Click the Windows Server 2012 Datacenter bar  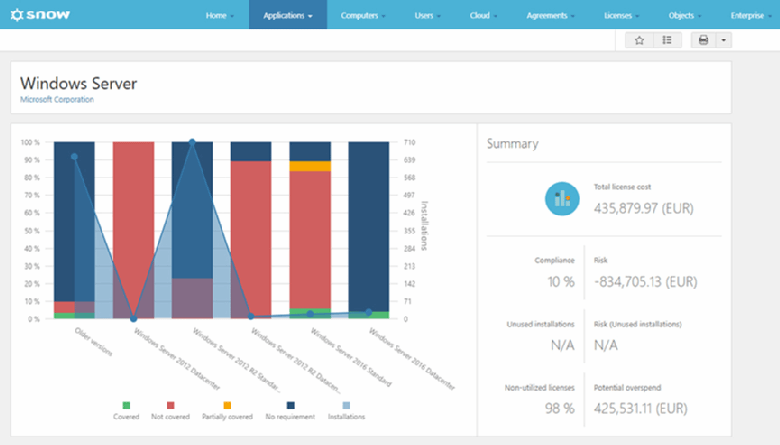[x=133, y=230]
